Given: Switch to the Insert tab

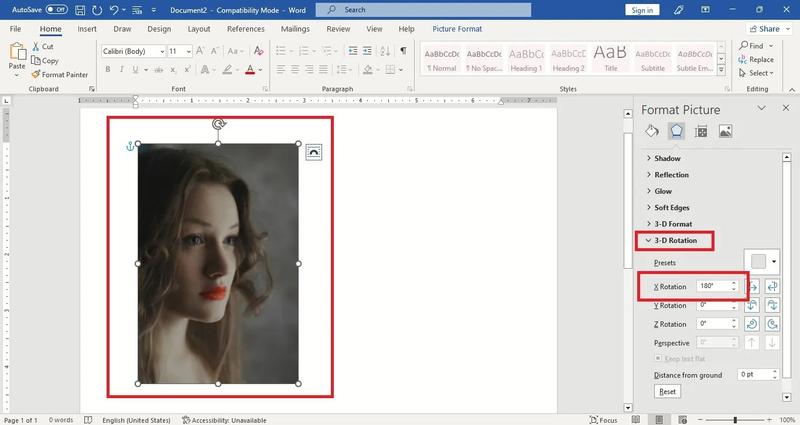Looking at the screenshot, I should (87, 29).
